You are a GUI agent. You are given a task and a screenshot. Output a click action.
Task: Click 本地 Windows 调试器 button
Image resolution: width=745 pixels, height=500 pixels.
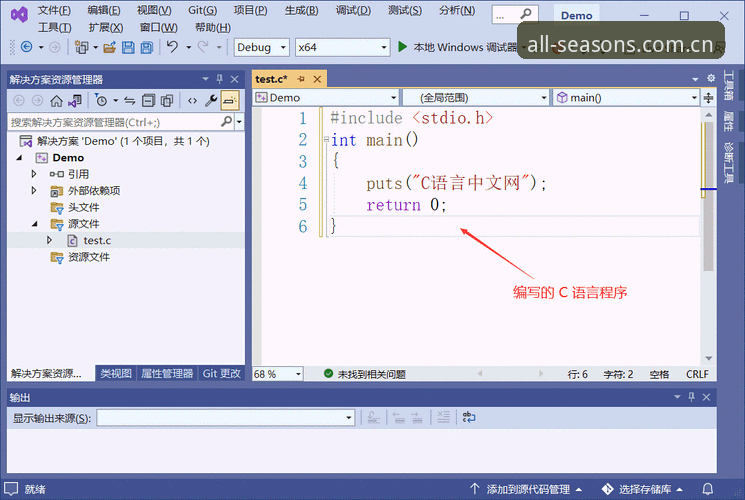point(458,47)
